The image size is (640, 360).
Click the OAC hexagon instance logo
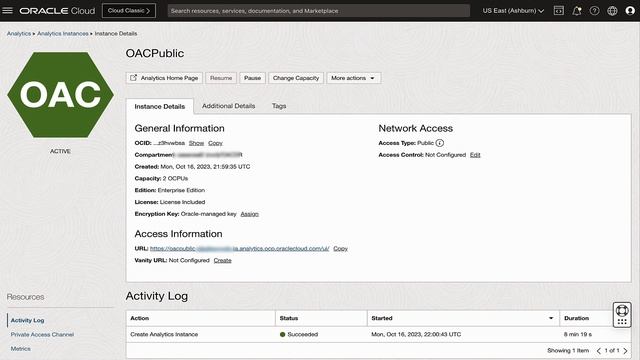pos(60,95)
